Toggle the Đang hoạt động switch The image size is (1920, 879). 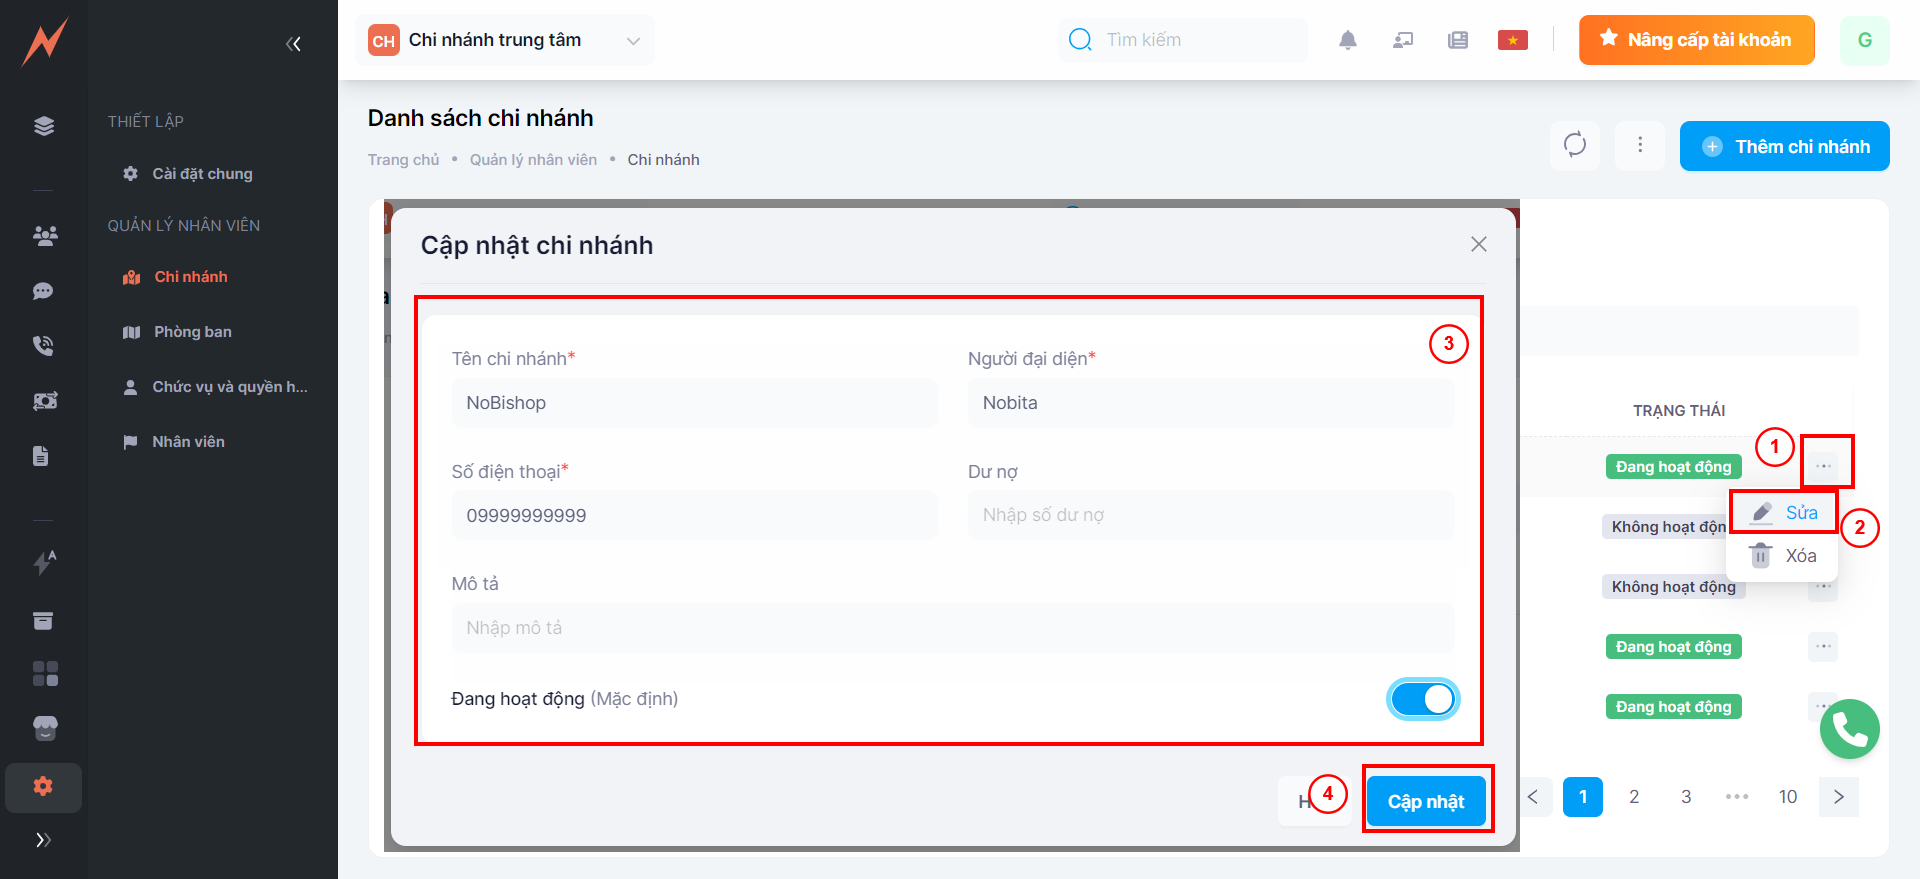pos(1423,699)
